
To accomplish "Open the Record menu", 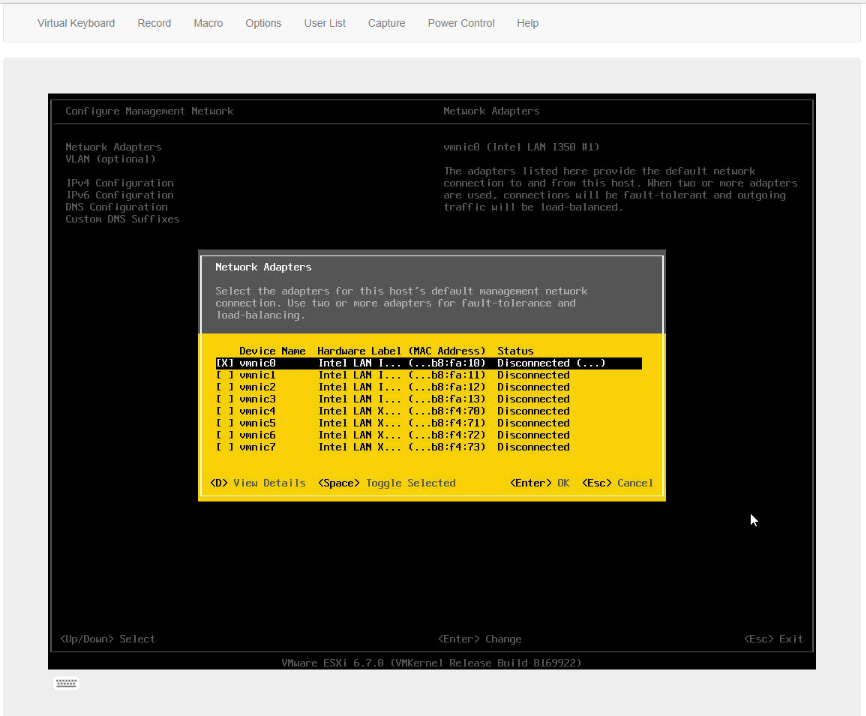I will coord(154,23).
